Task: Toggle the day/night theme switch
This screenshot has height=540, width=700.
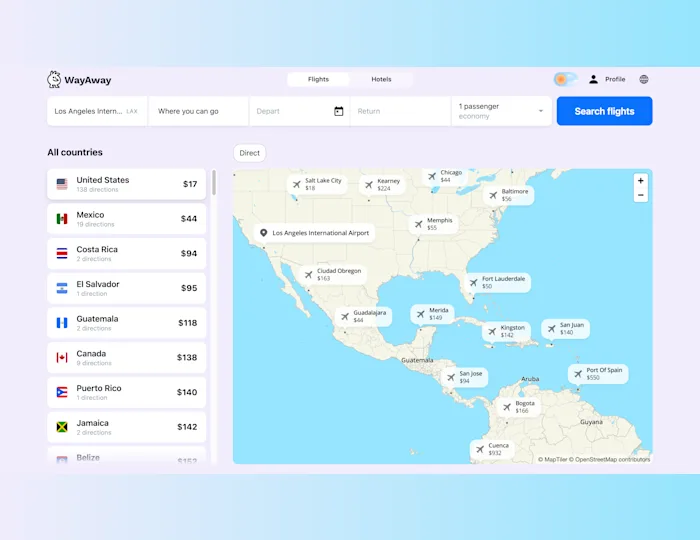Action: (x=566, y=79)
